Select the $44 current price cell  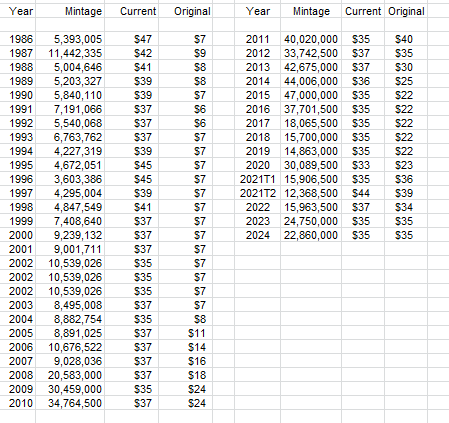pos(363,193)
